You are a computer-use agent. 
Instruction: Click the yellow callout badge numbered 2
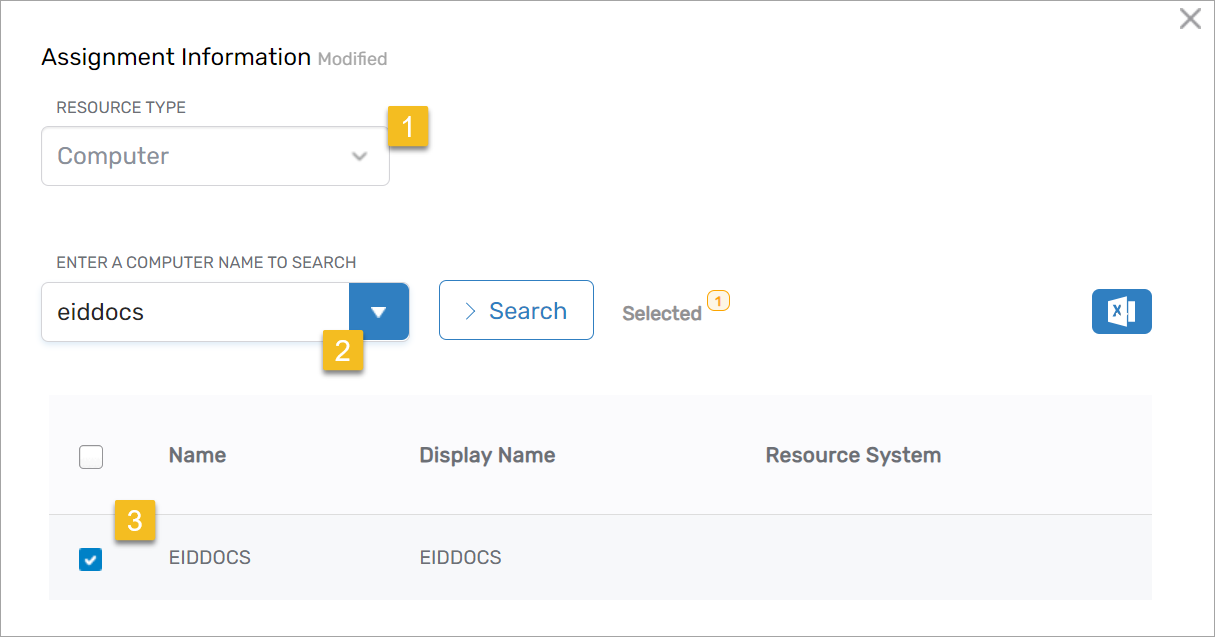(x=342, y=352)
